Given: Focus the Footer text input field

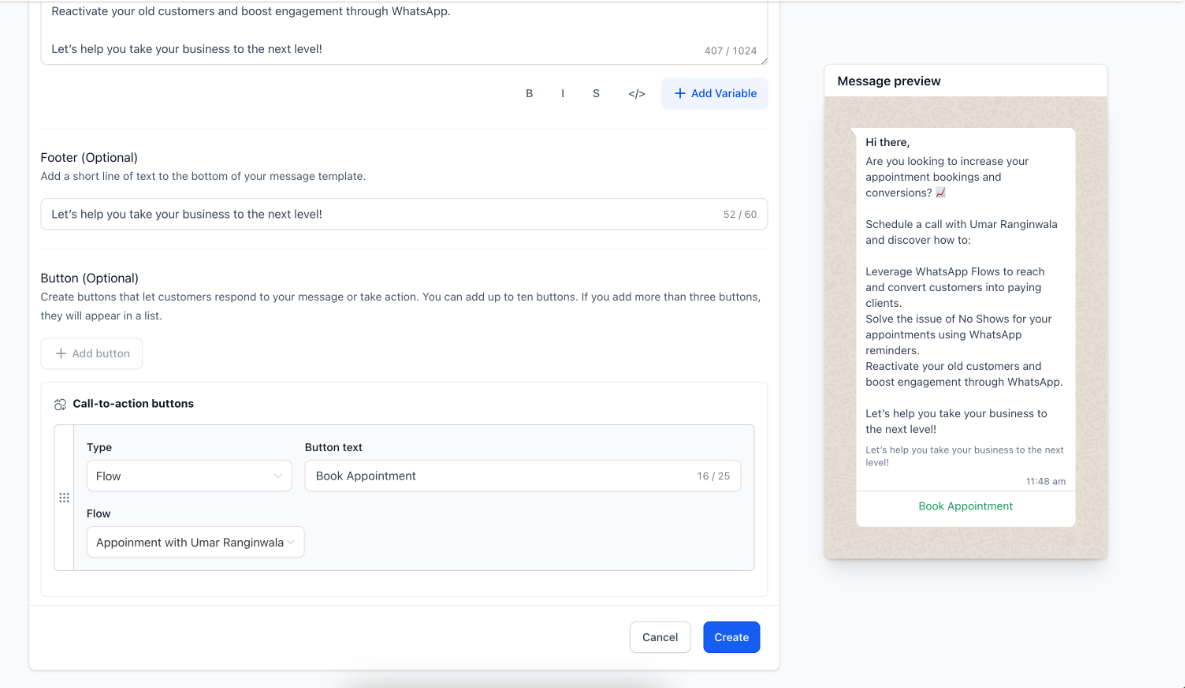Looking at the screenshot, I should coord(380,214).
